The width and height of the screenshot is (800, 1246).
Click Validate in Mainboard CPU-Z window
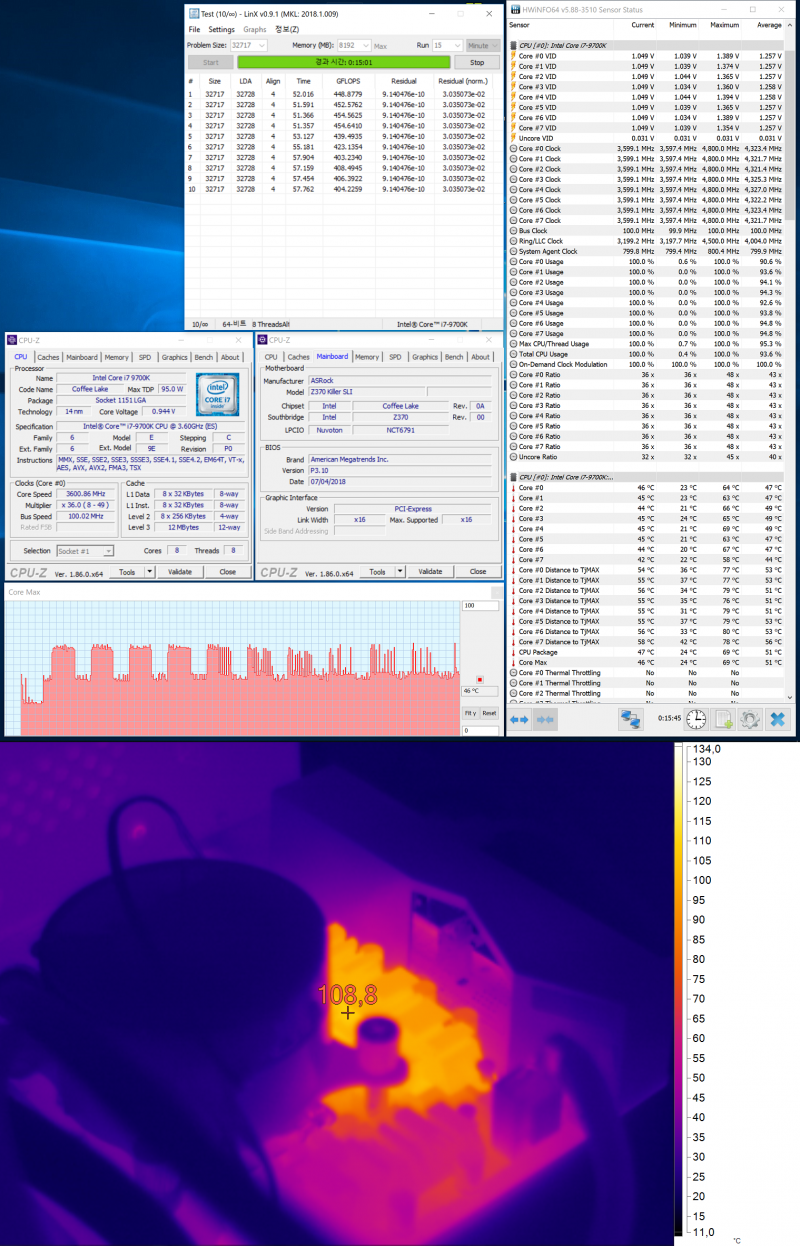430,572
